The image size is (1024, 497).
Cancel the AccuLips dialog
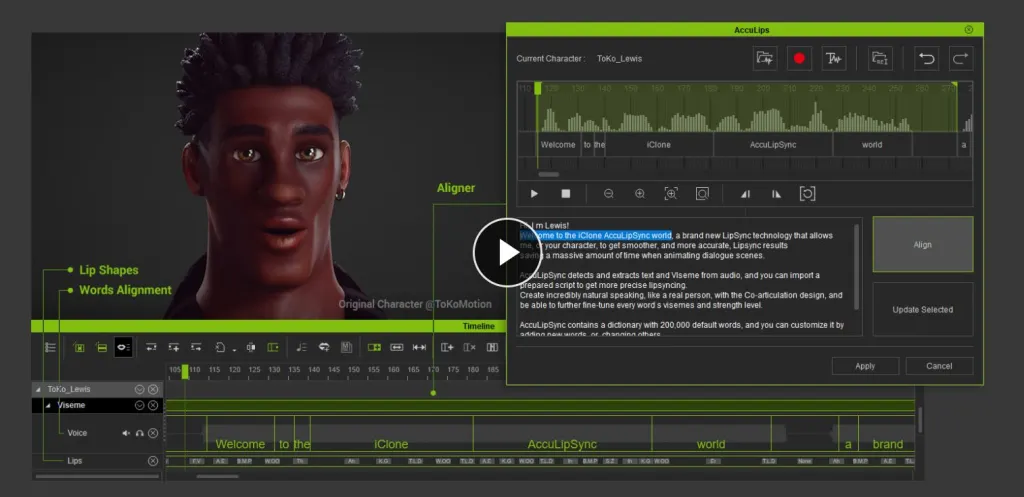pos(939,366)
